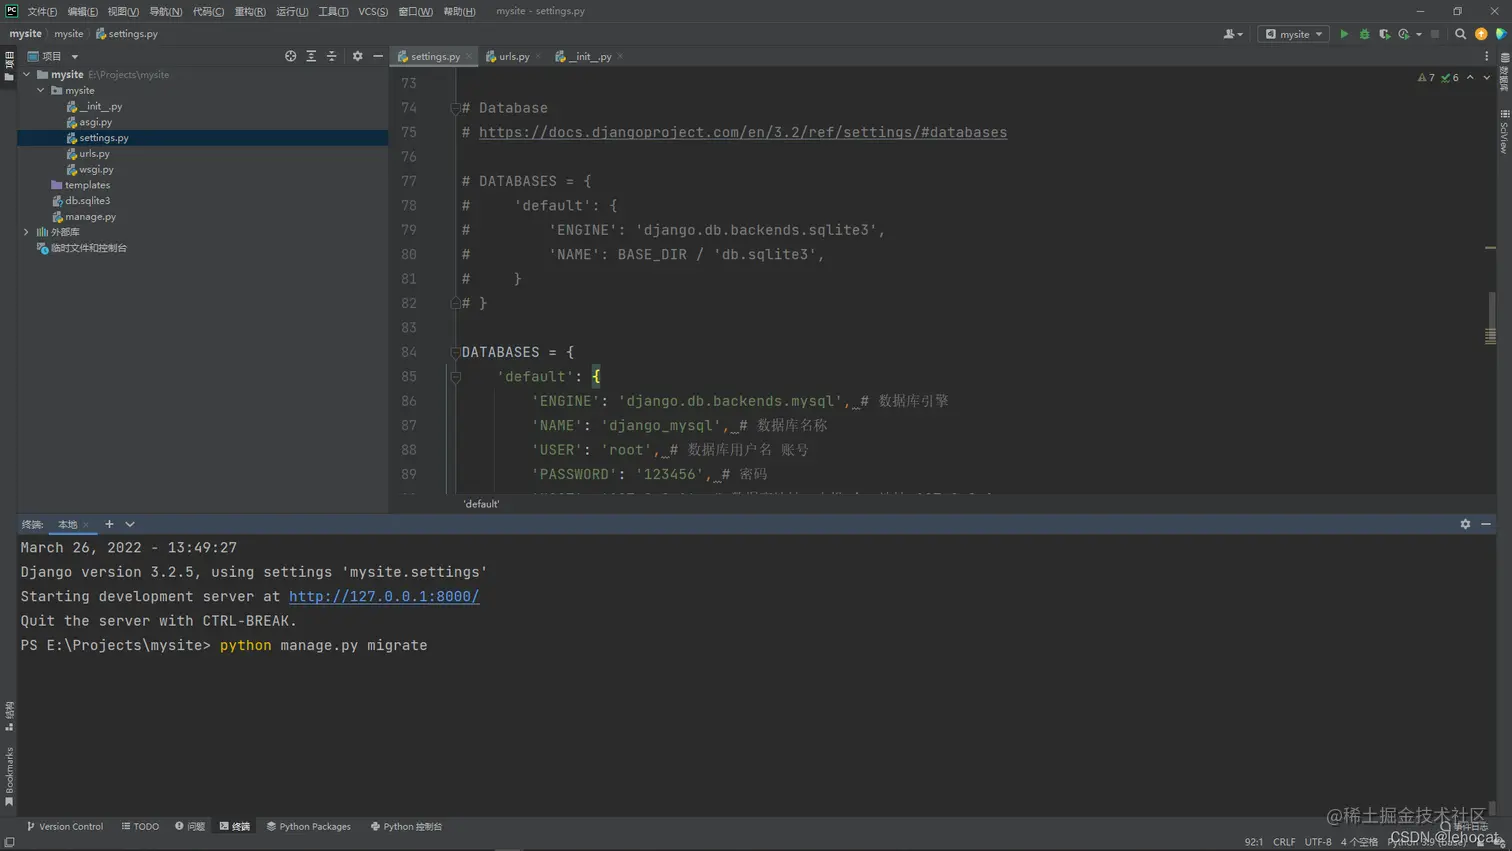
Task: Open the dropdown arrow beside the profiler icon
Action: tap(1419, 34)
